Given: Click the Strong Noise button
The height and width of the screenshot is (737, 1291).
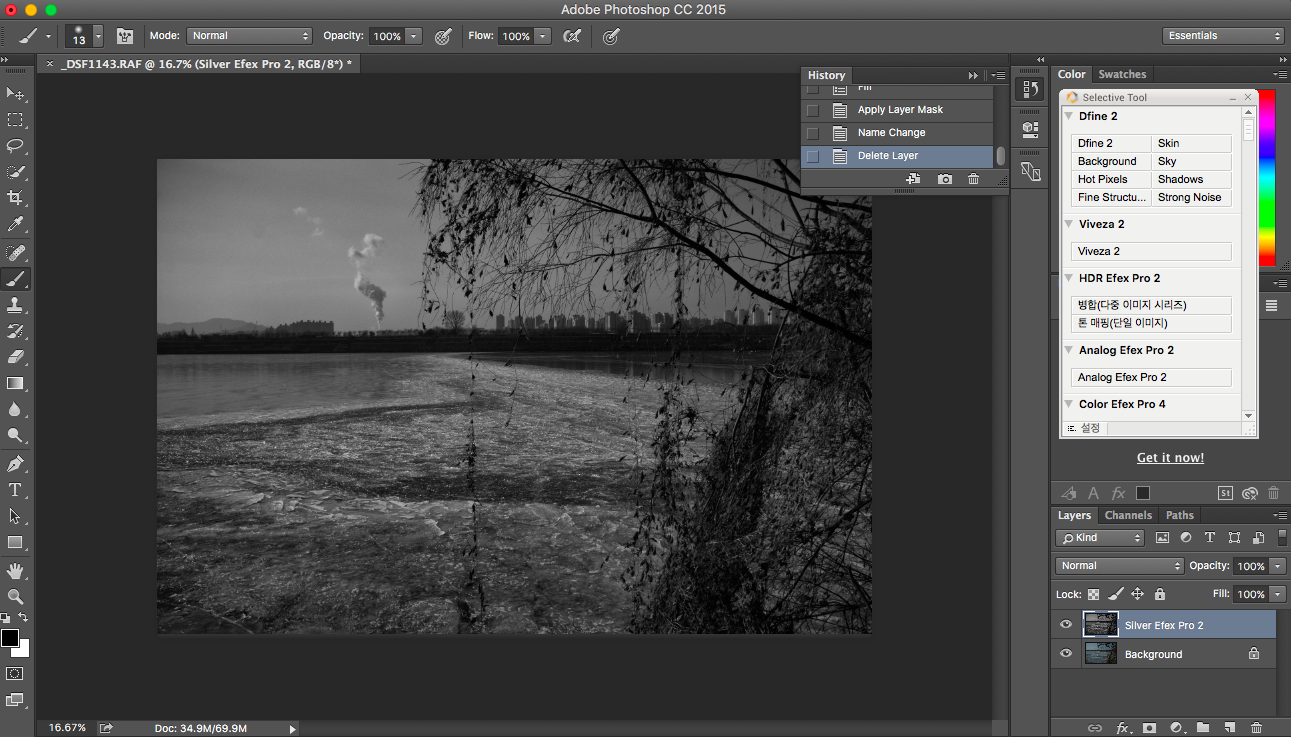Looking at the screenshot, I should click(1191, 197).
